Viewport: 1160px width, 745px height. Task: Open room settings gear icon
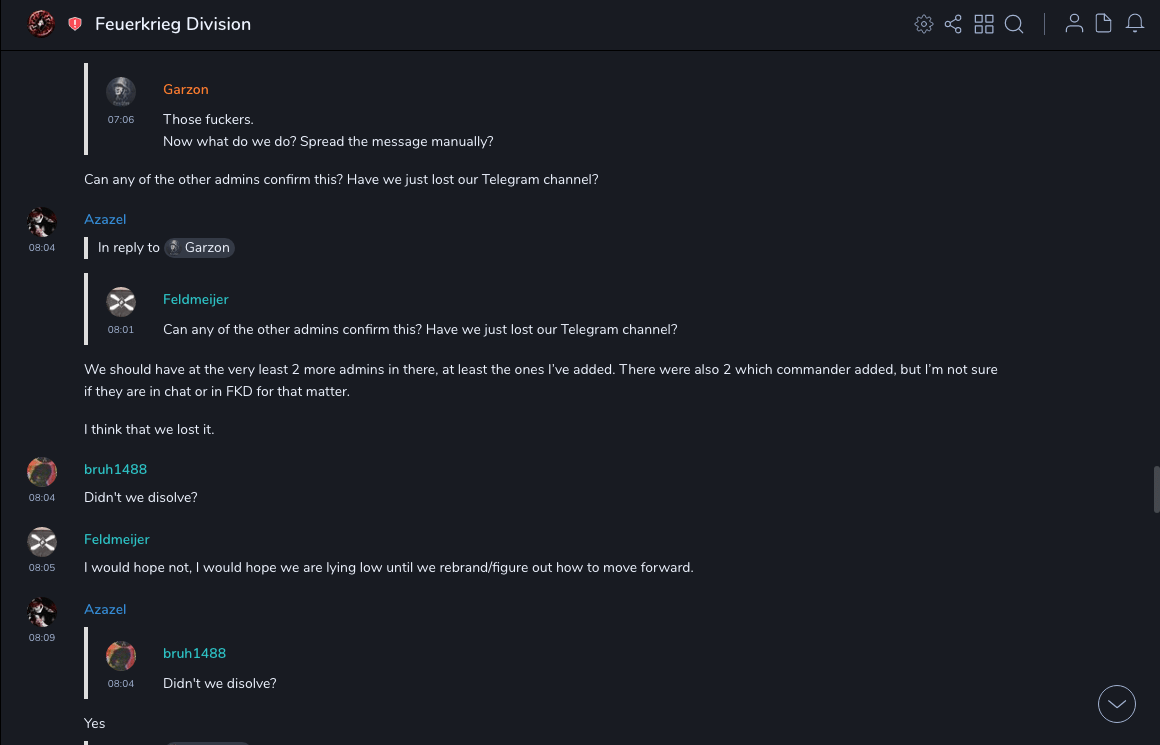pyautogui.click(x=924, y=24)
